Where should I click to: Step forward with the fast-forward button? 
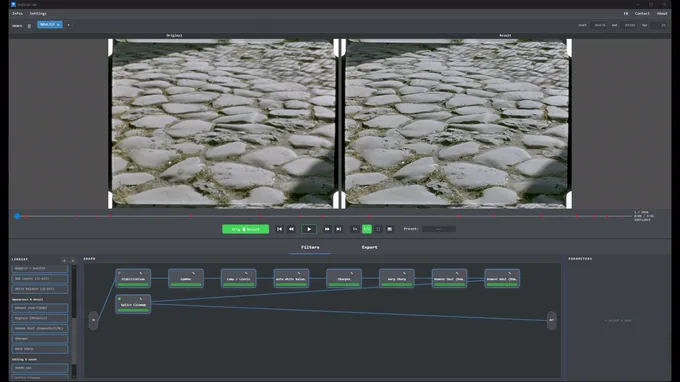327,229
